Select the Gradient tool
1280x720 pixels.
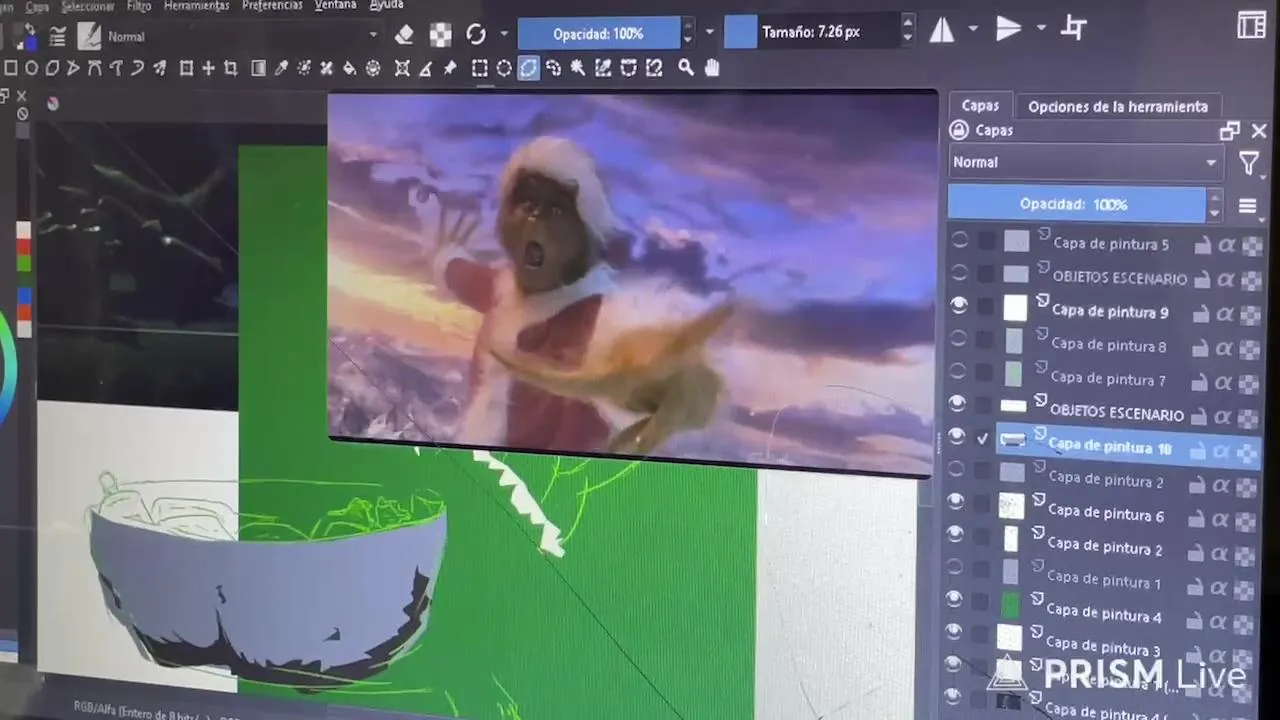tap(258, 68)
